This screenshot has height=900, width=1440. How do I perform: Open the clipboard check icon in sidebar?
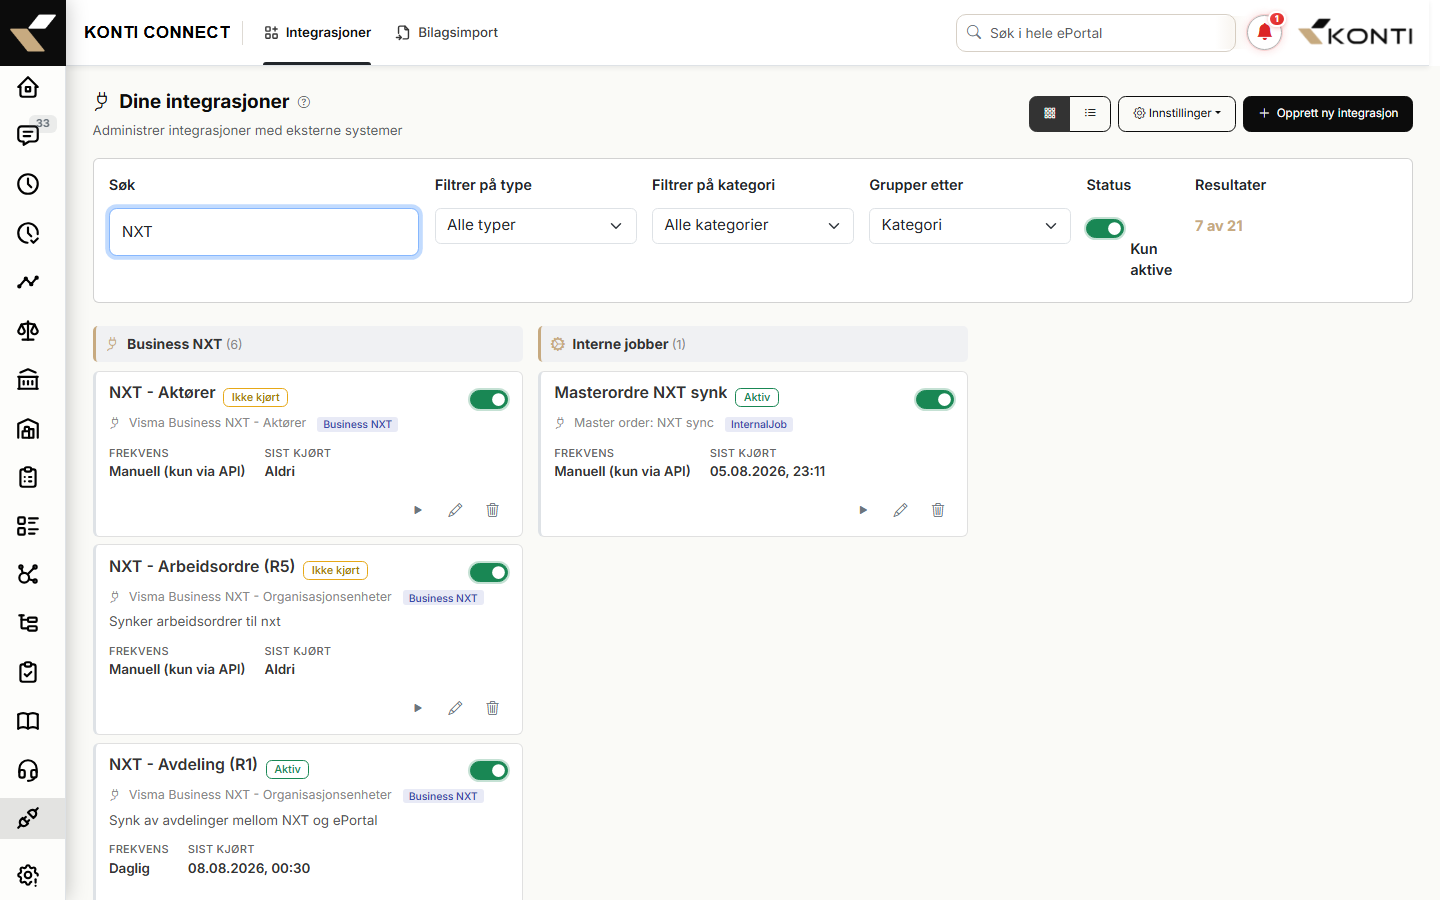coord(28,672)
